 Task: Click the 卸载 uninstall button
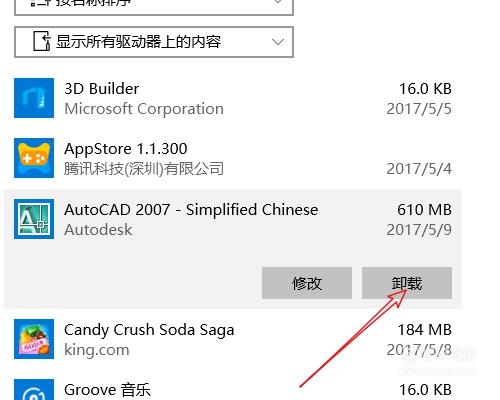click(x=407, y=283)
